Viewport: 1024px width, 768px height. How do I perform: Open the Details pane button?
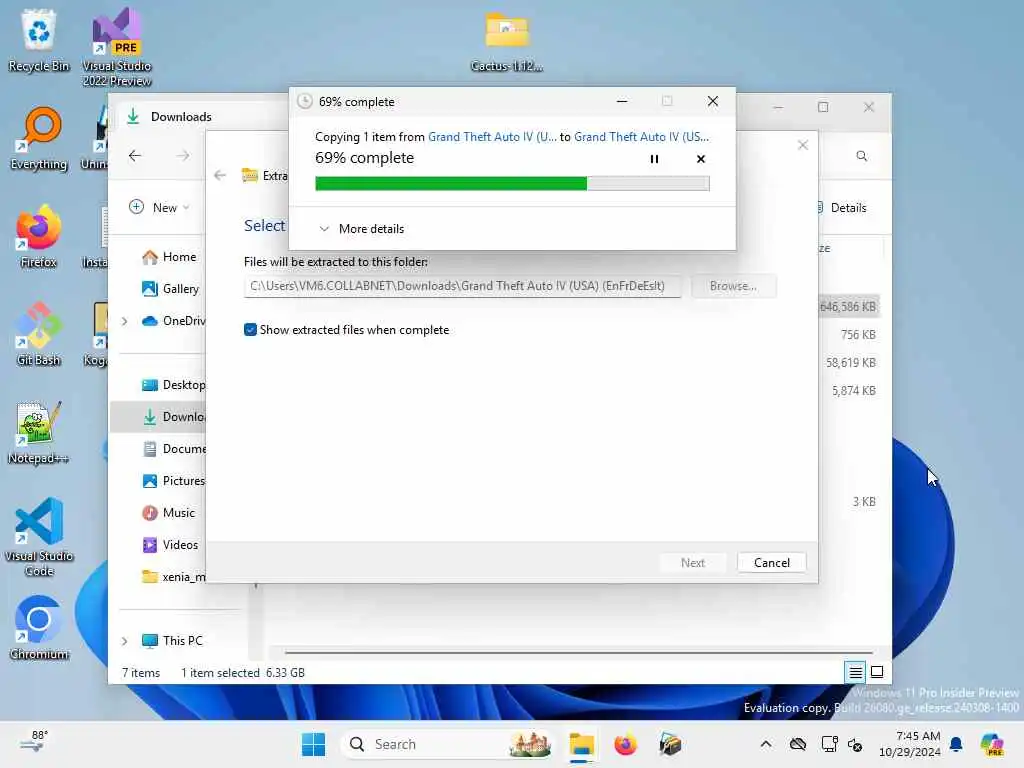tap(843, 208)
